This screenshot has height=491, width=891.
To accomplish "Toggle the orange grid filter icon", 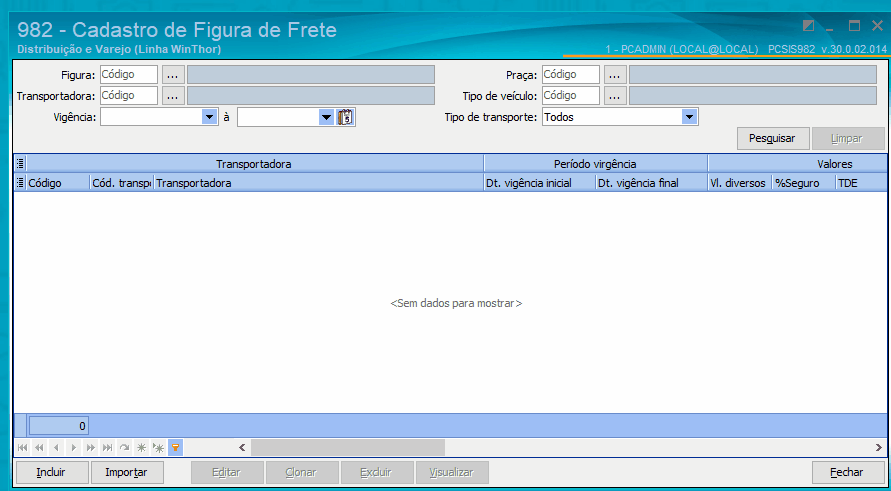I will click(176, 448).
